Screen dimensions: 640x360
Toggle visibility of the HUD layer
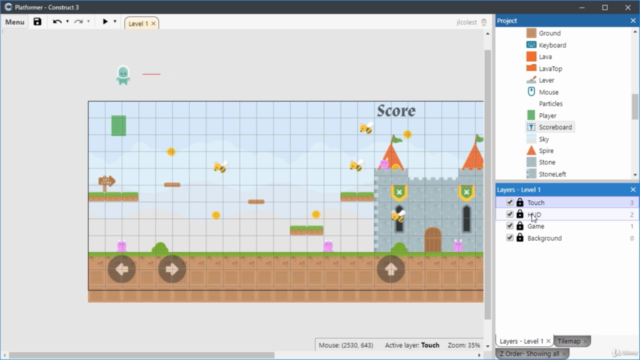(x=509, y=214)
